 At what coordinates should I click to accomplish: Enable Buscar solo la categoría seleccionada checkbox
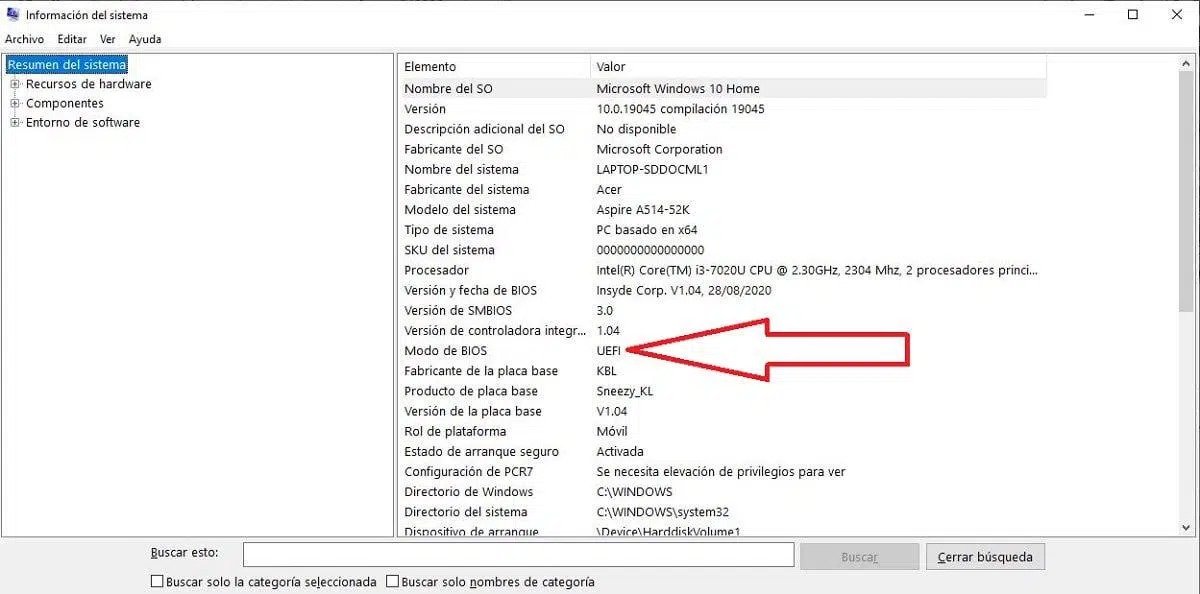tap(157, 581)
